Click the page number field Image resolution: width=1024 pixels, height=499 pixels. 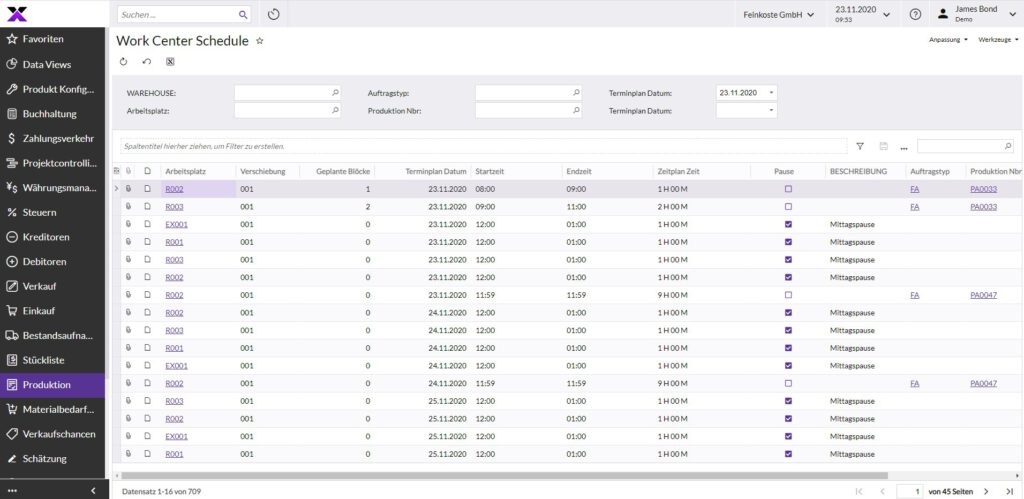click(910, 491)
